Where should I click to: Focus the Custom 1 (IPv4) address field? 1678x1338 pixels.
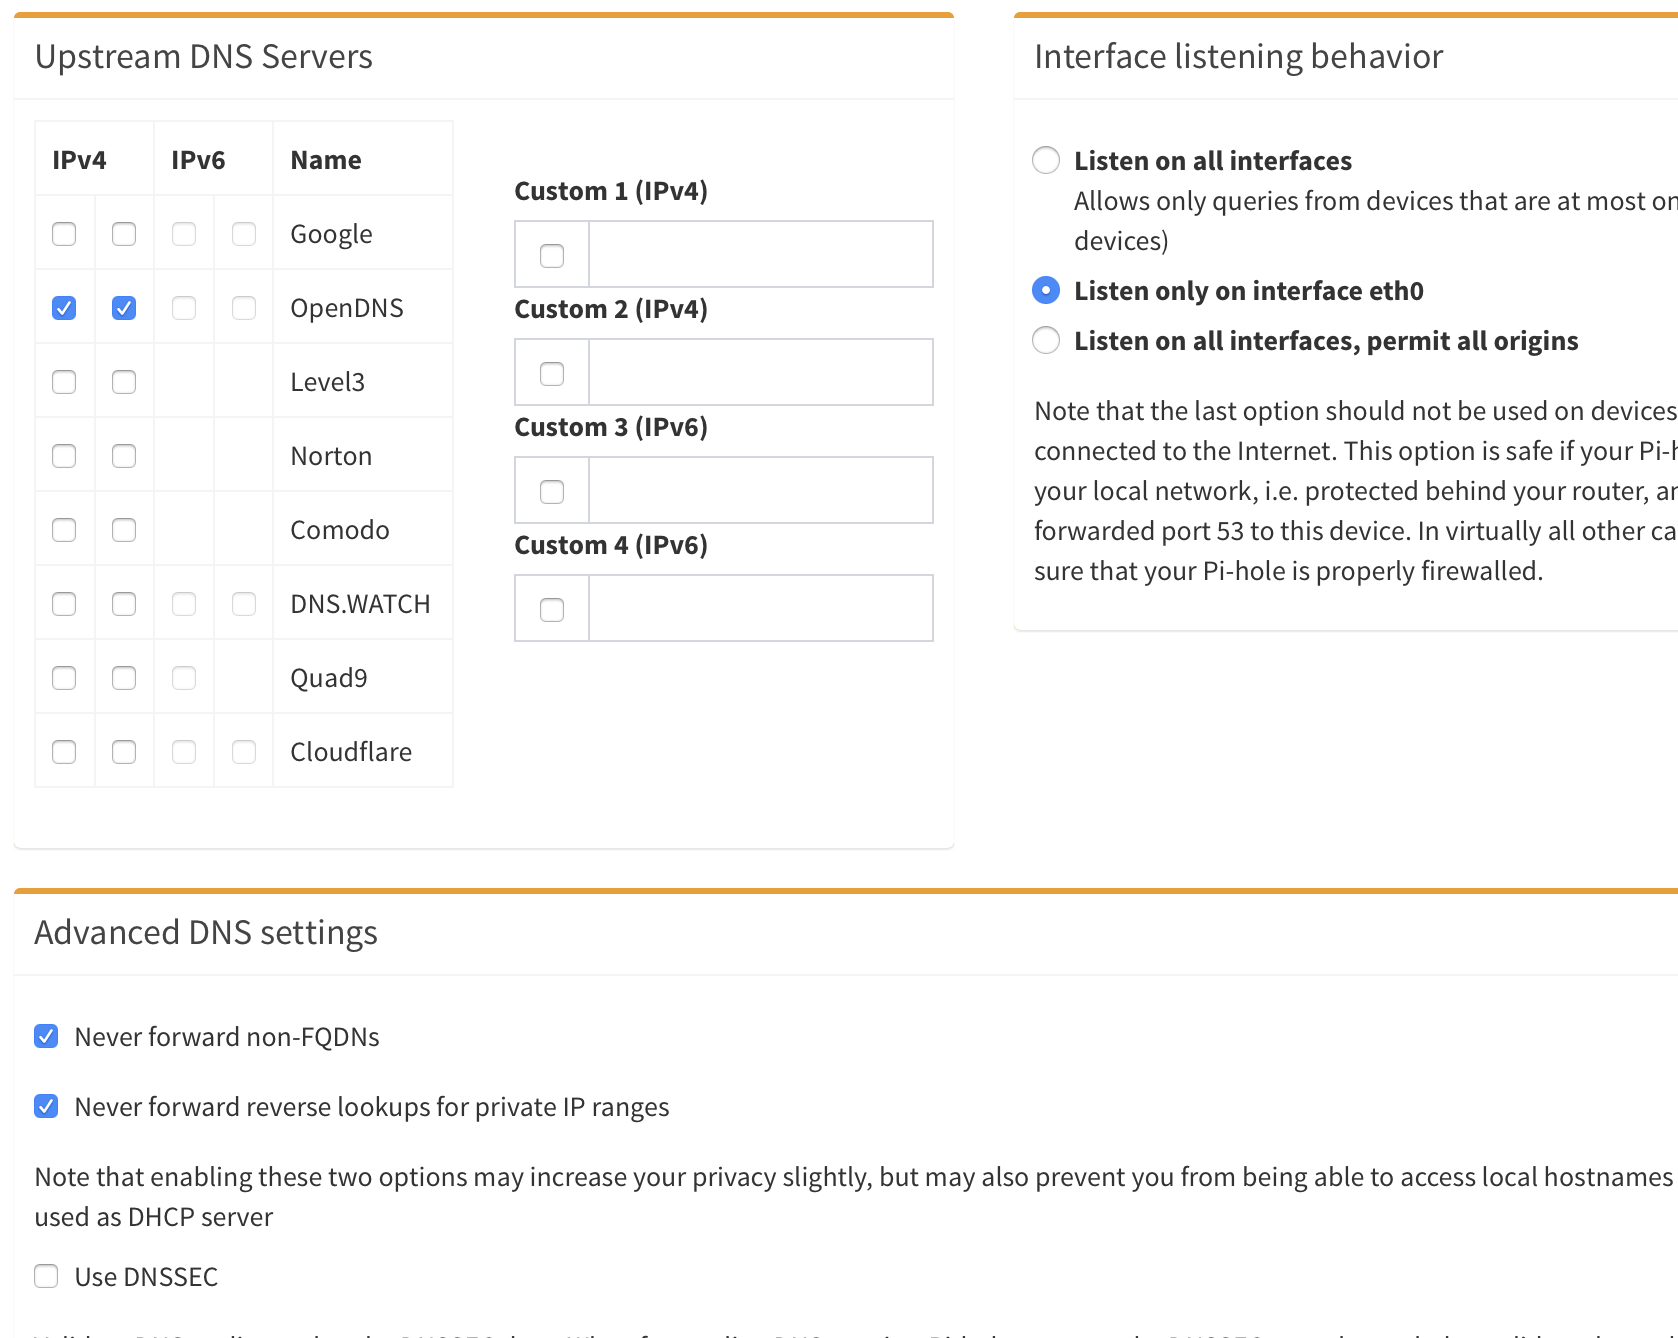click(761, 254)
